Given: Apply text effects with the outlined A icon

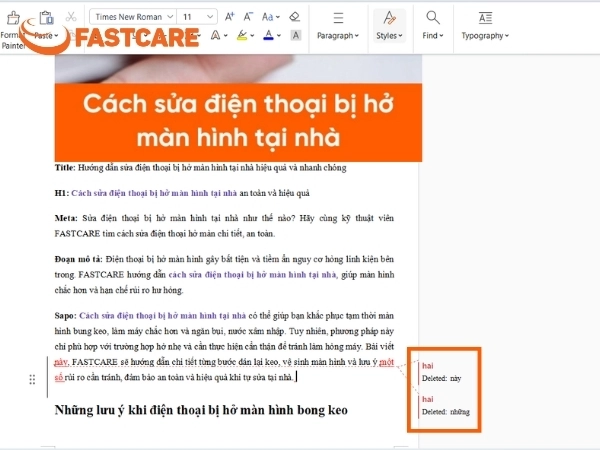Looking at the screenshot, I should tap(215, 36).
